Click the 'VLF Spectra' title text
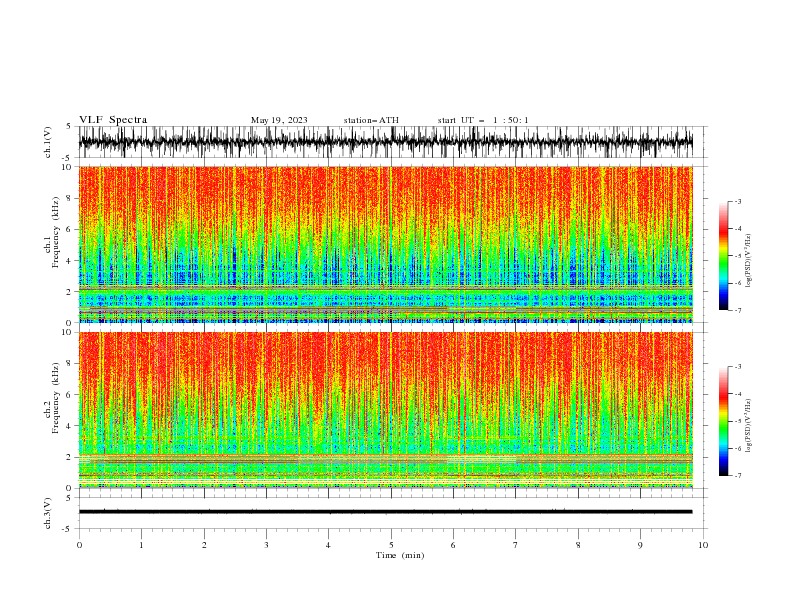Screen dimensions: 792x612 click(x=113, y=120)
